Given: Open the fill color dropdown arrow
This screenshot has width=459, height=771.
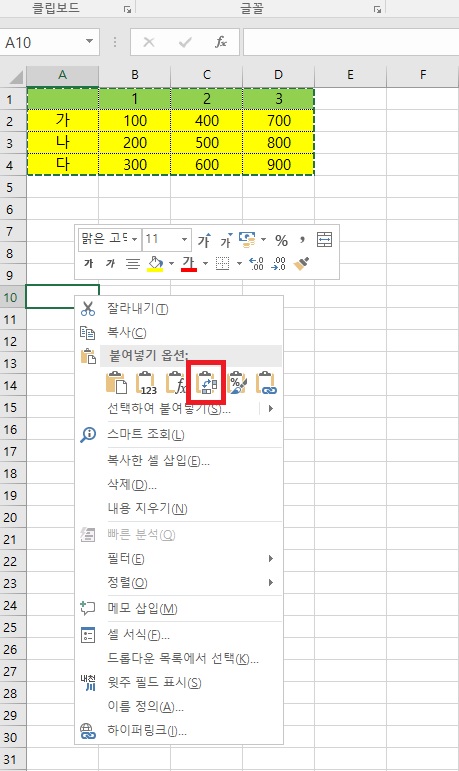Looking at the screenshot, I should [171, 264].
